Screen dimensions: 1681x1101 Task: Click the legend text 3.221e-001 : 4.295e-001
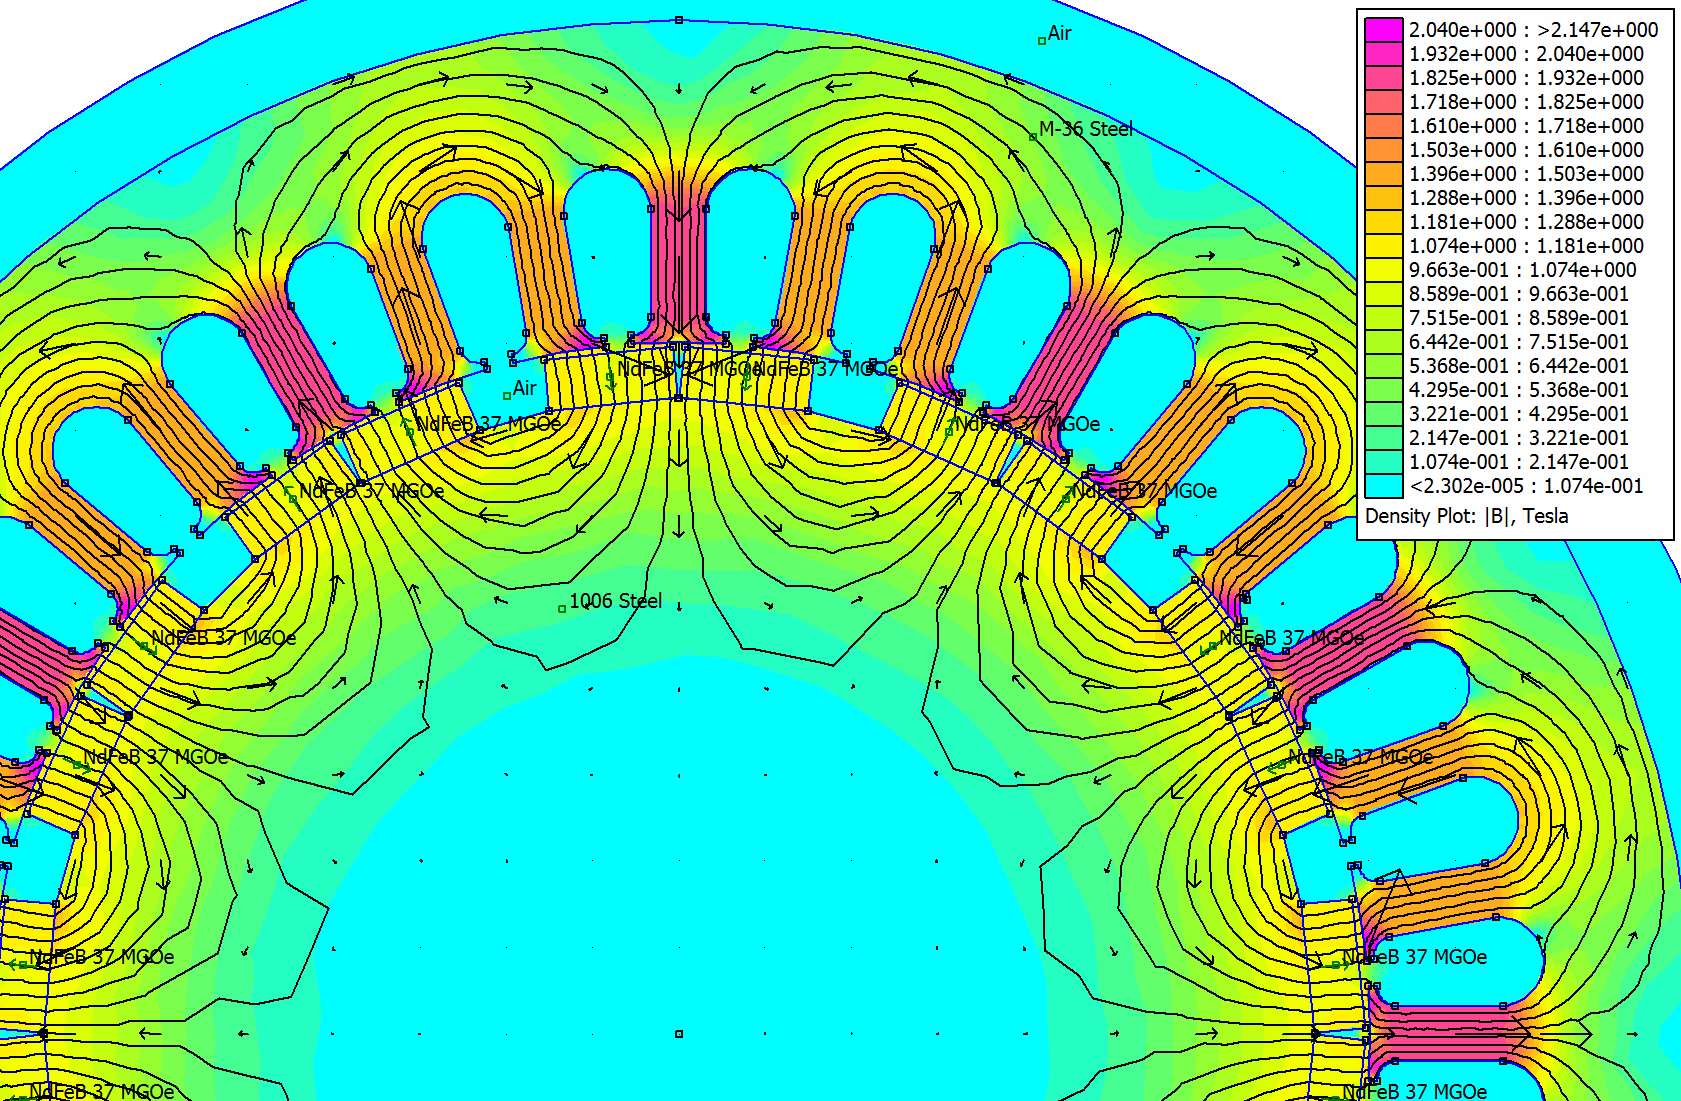[1518, 414]
